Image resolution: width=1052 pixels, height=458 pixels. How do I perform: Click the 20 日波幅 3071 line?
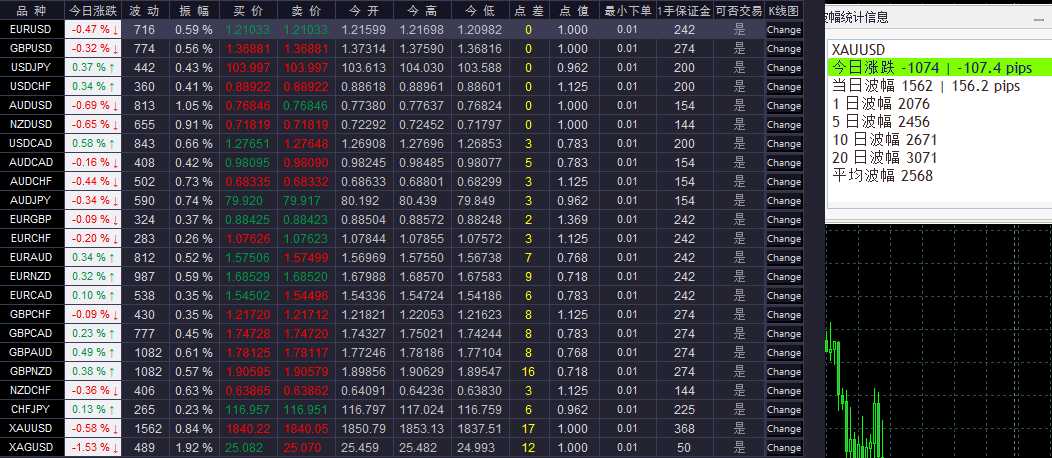(x=884, y=158)
